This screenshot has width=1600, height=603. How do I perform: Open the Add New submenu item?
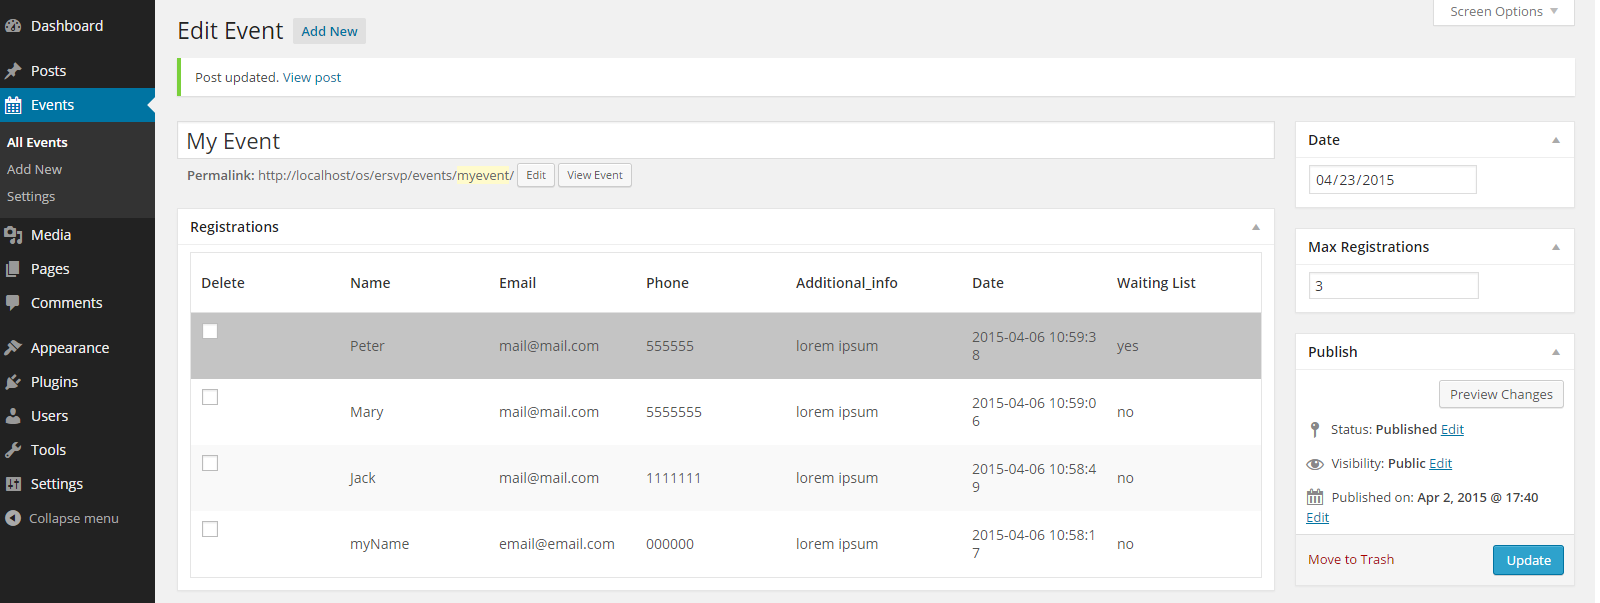pos(34,170)
